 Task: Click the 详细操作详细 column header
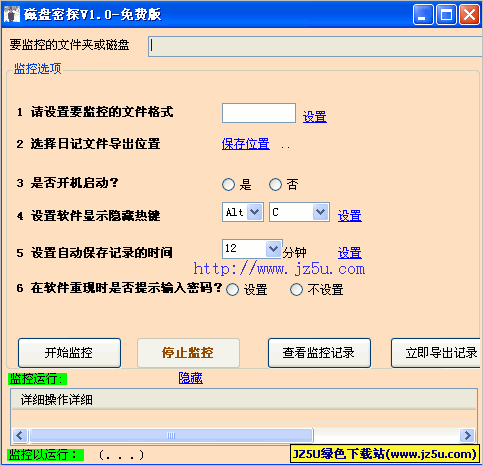[x=244, y=399]
